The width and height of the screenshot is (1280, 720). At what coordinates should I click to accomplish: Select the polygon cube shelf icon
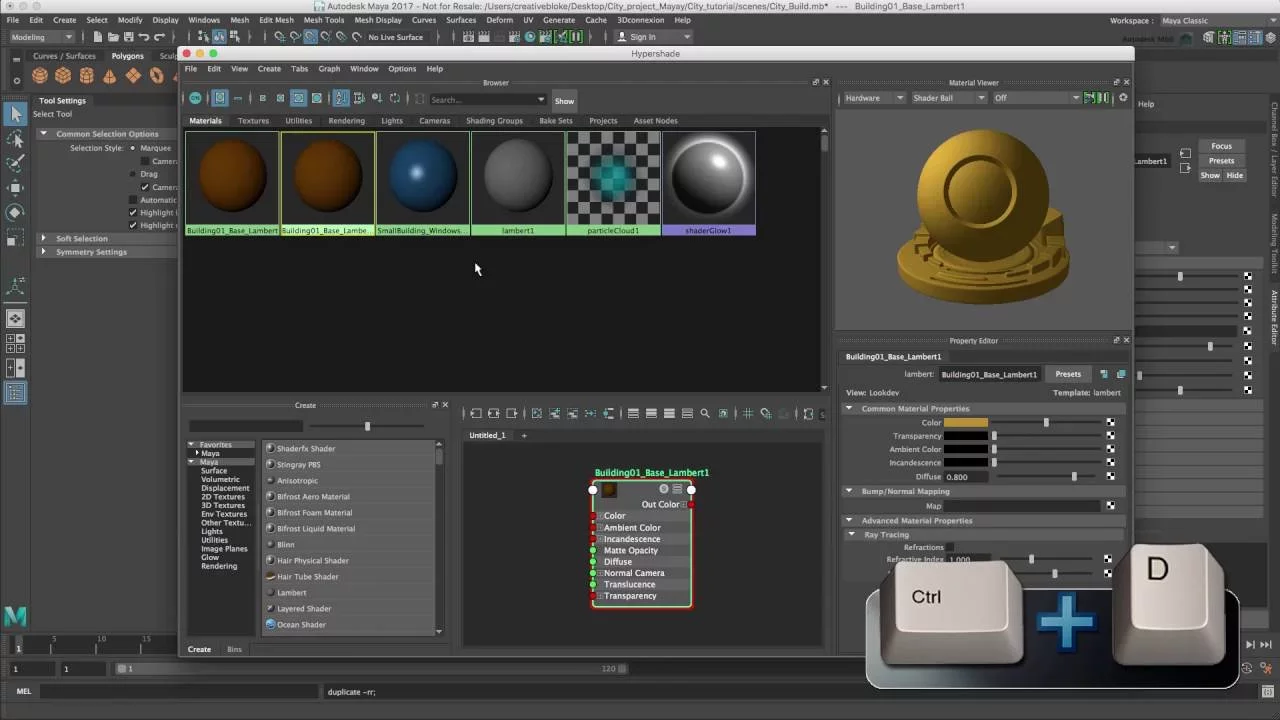point(63,75)
